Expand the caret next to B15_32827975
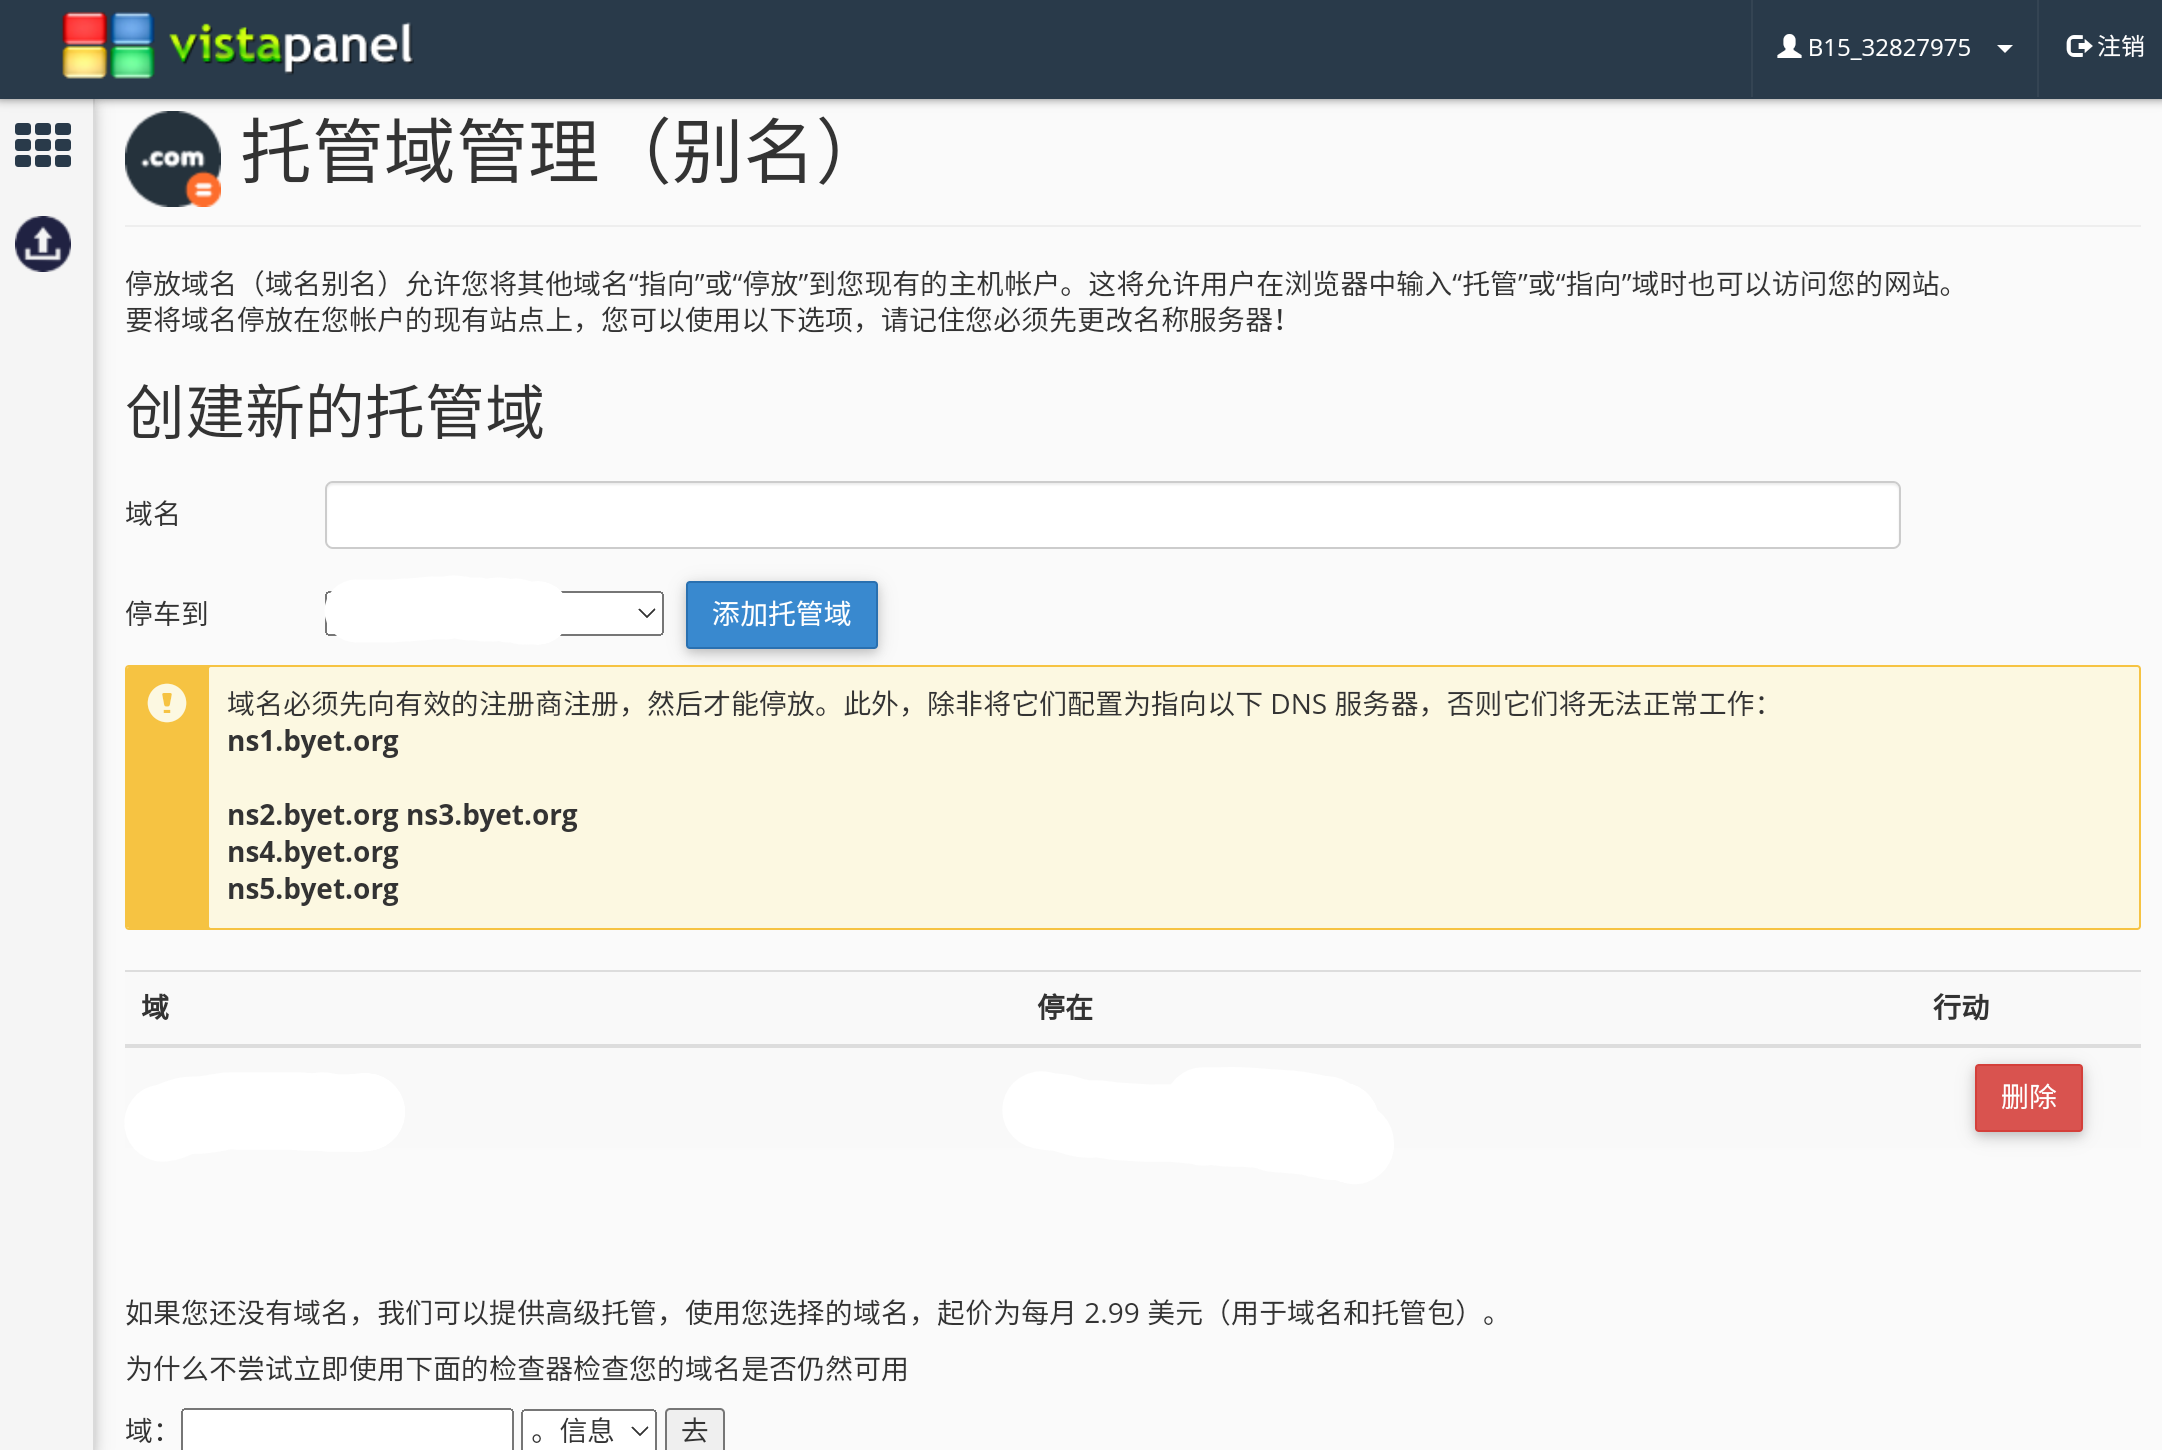This screenshot has height=1450, width=2162. (x=2004, y=48)
